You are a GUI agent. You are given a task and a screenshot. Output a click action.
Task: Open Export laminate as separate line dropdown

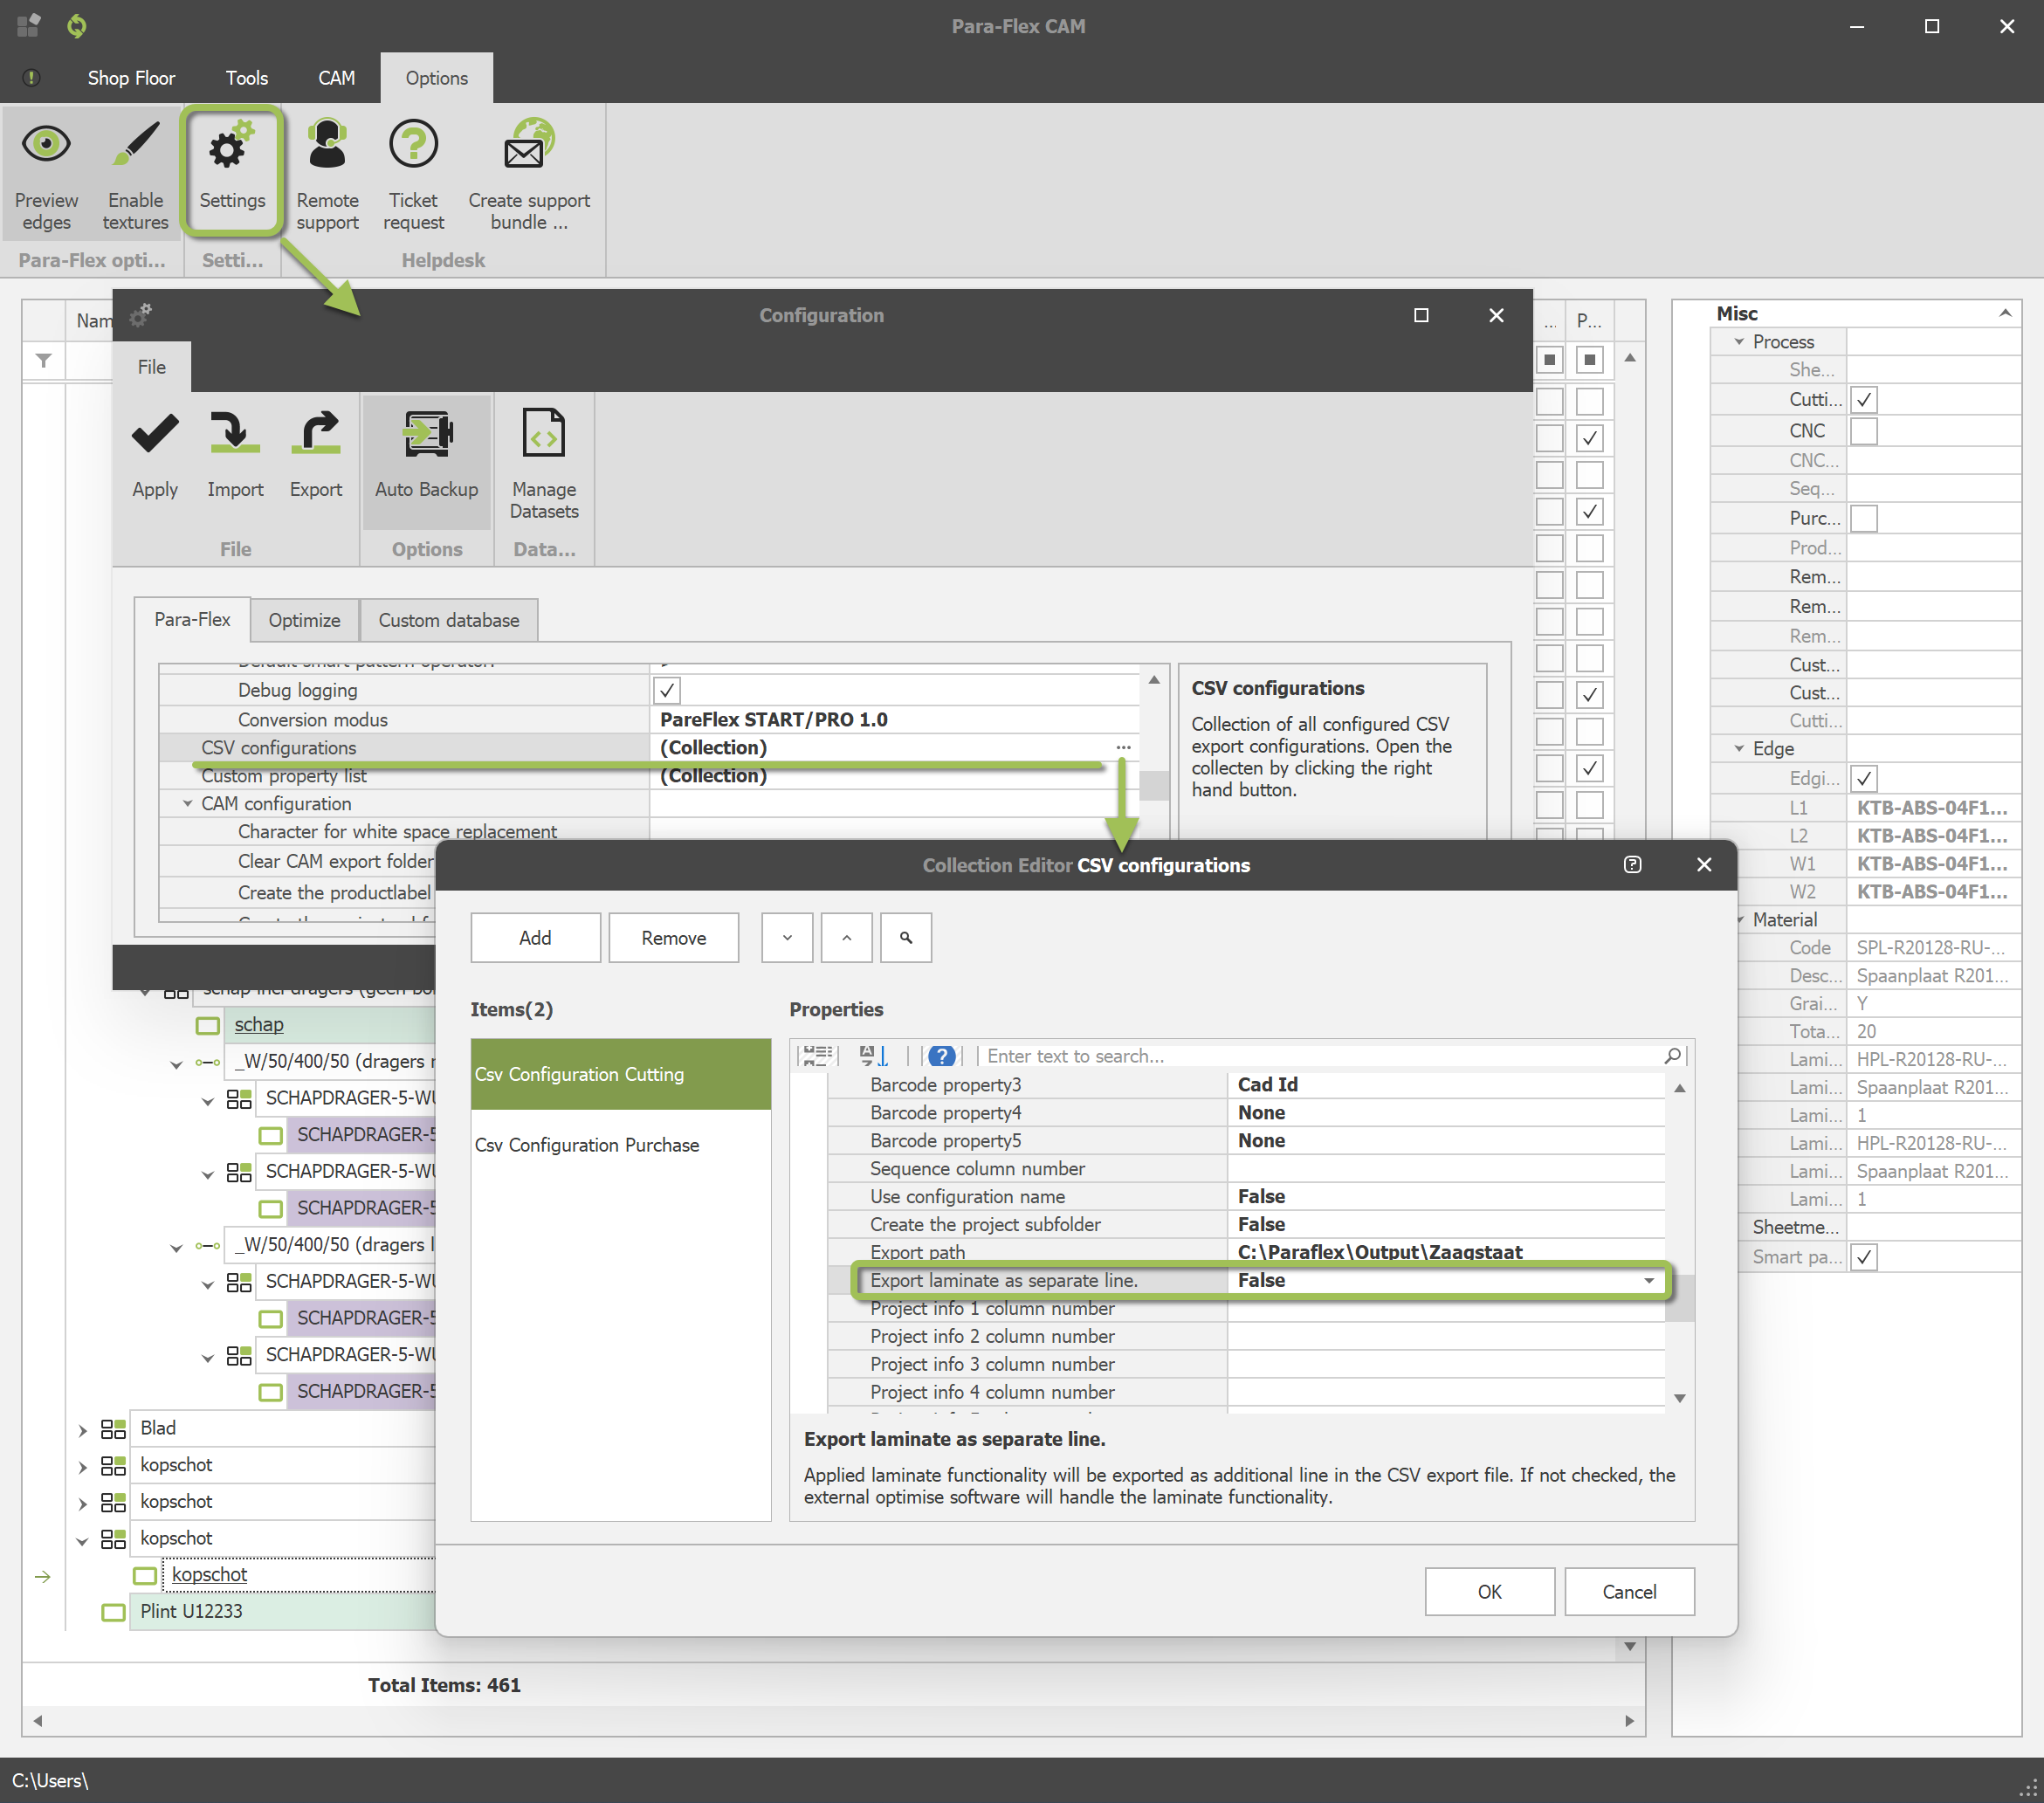point(1648,1281)
